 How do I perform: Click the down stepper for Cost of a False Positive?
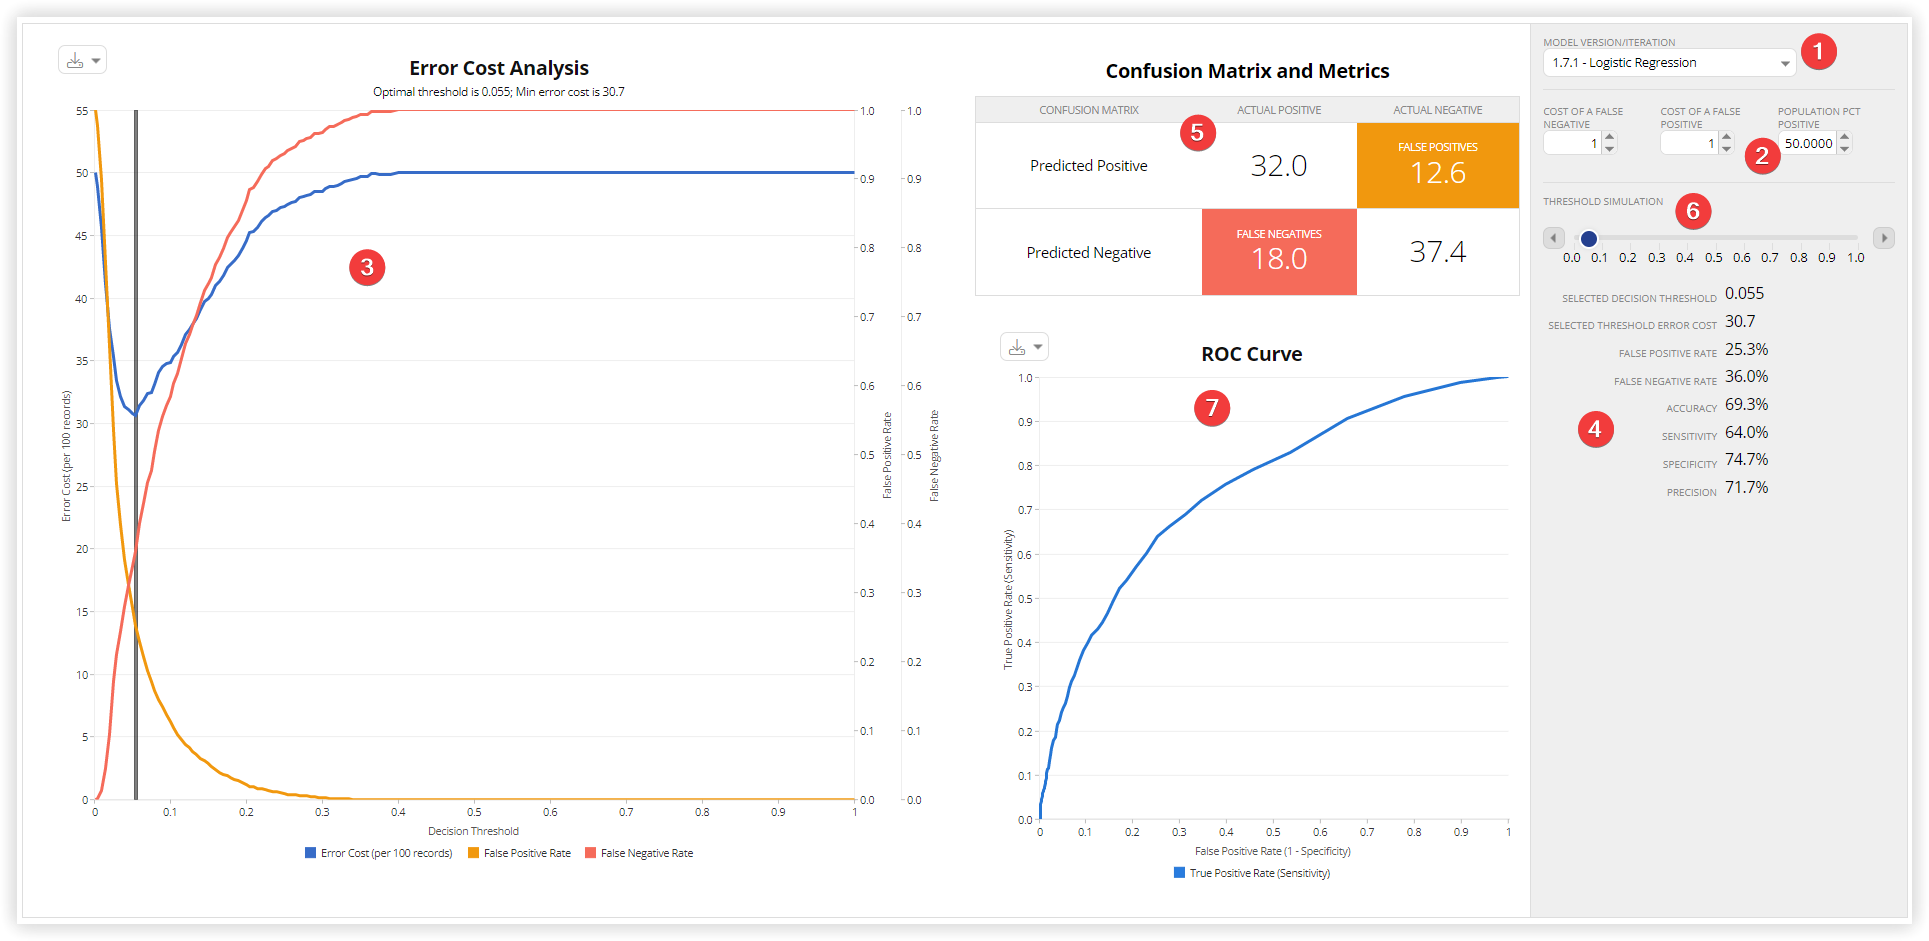pyautogui.click(x=1726, y=149)
